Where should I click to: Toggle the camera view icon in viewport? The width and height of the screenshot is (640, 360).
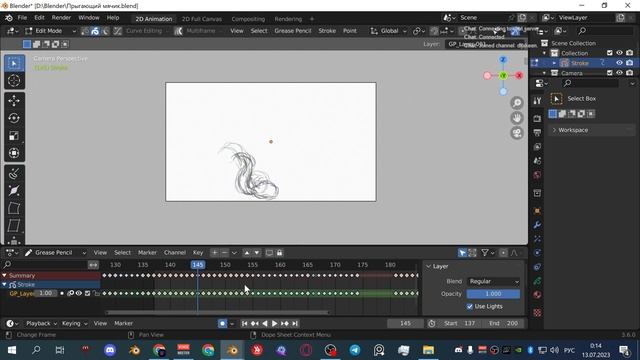click(x=517, y=133)
